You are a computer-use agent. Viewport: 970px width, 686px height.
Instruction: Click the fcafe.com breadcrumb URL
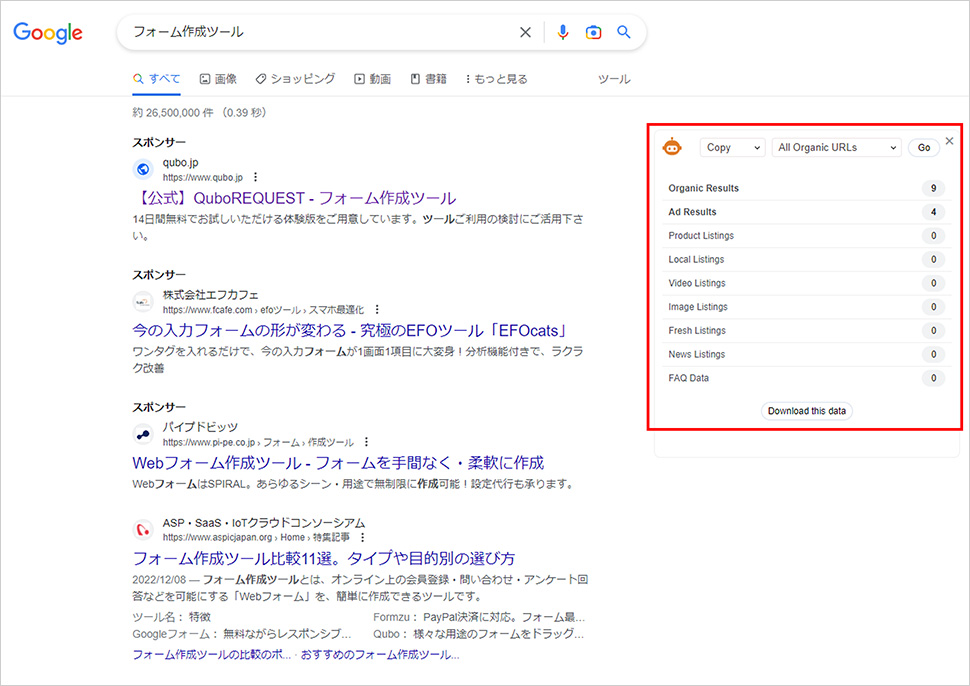[x=264, y=310]
